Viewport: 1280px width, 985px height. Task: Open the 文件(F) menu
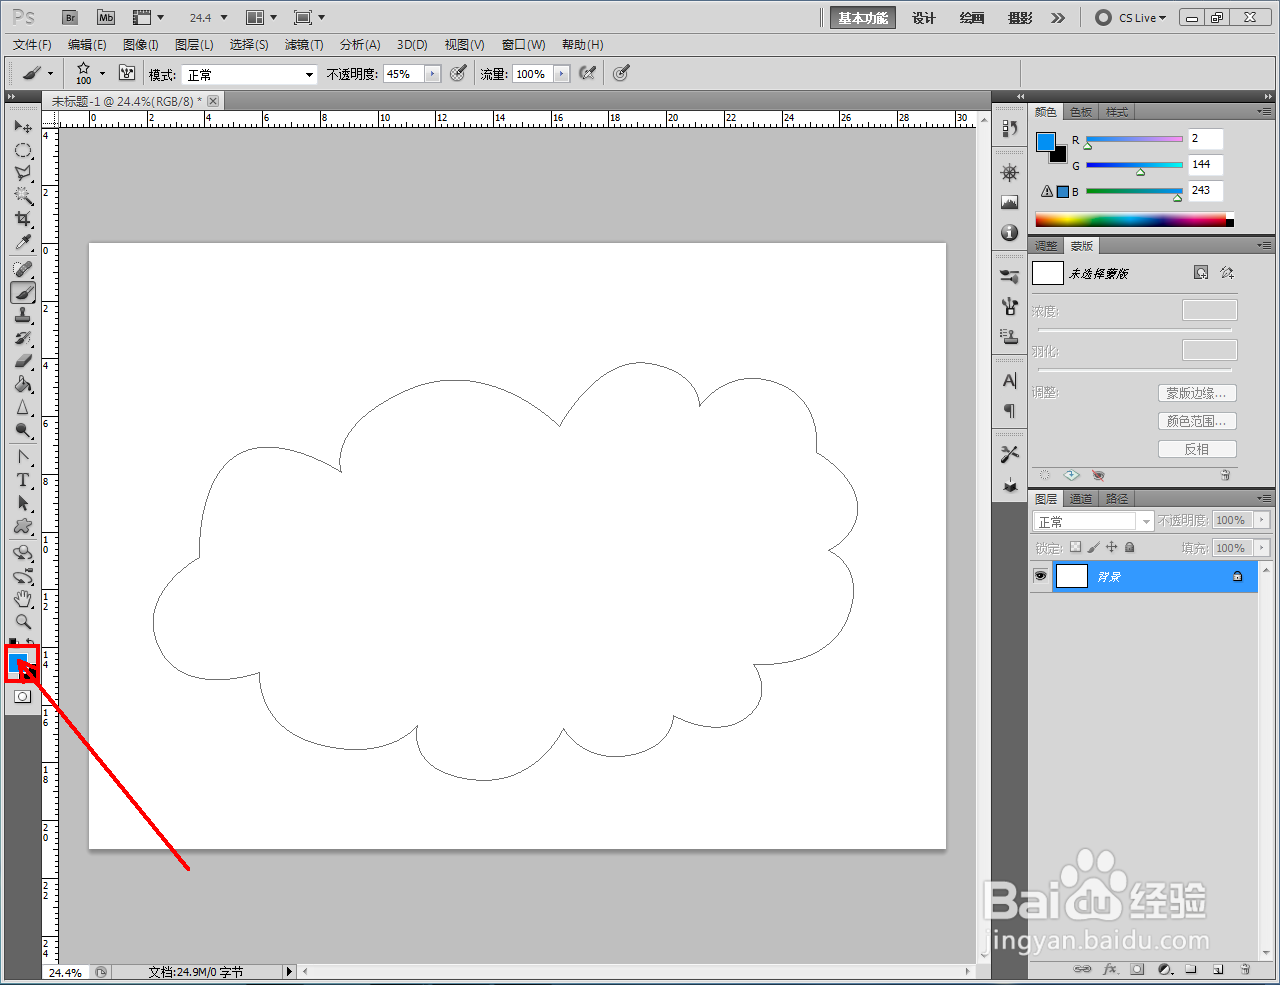click(32, 45)
